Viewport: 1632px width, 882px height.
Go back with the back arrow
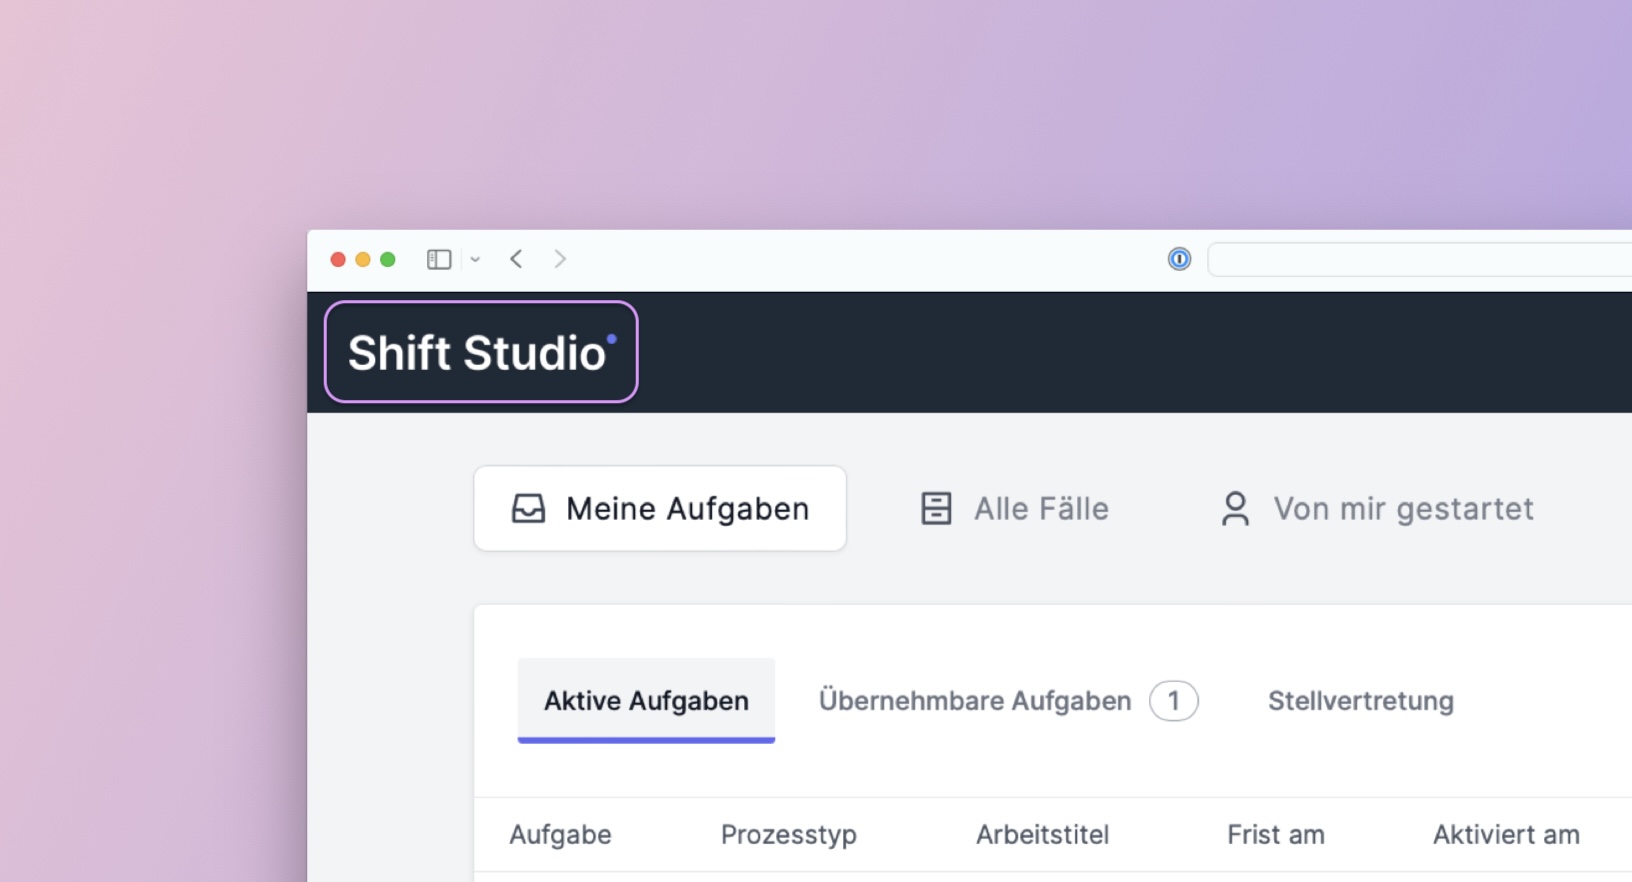516,259
